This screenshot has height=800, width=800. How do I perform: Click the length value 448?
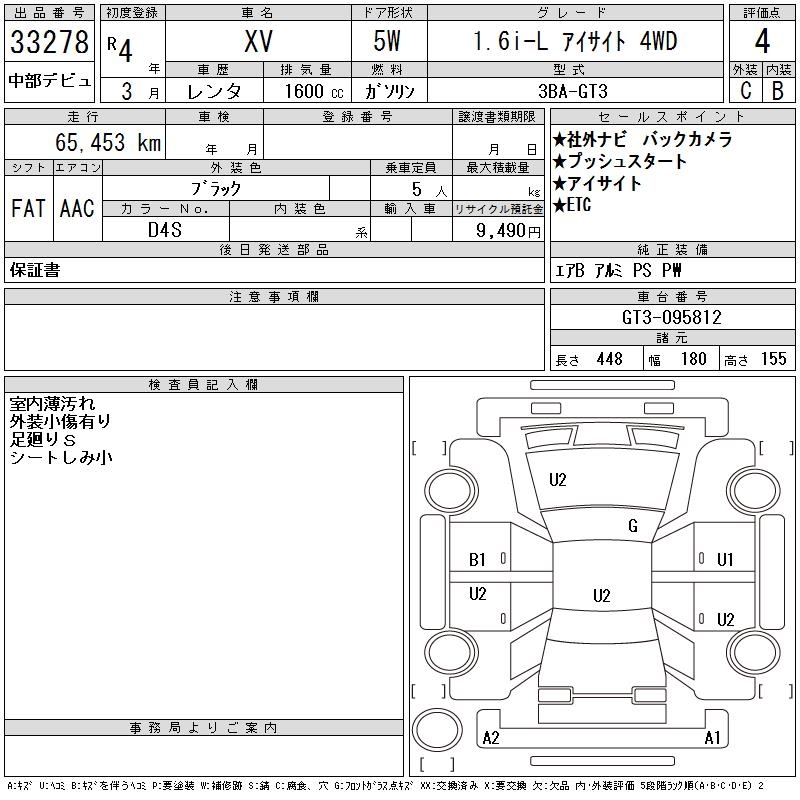(x=609, y=359)
